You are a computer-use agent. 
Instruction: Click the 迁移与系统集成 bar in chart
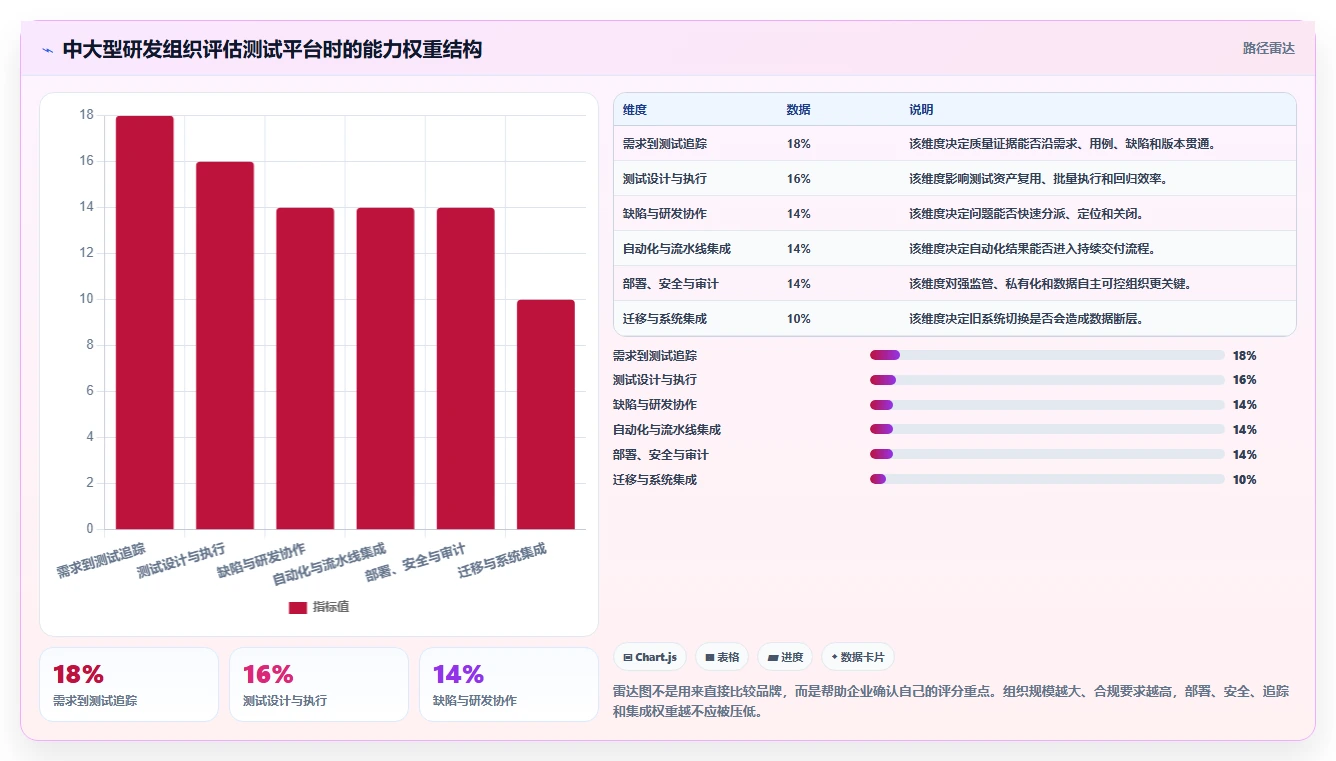[x=546, y=414]
